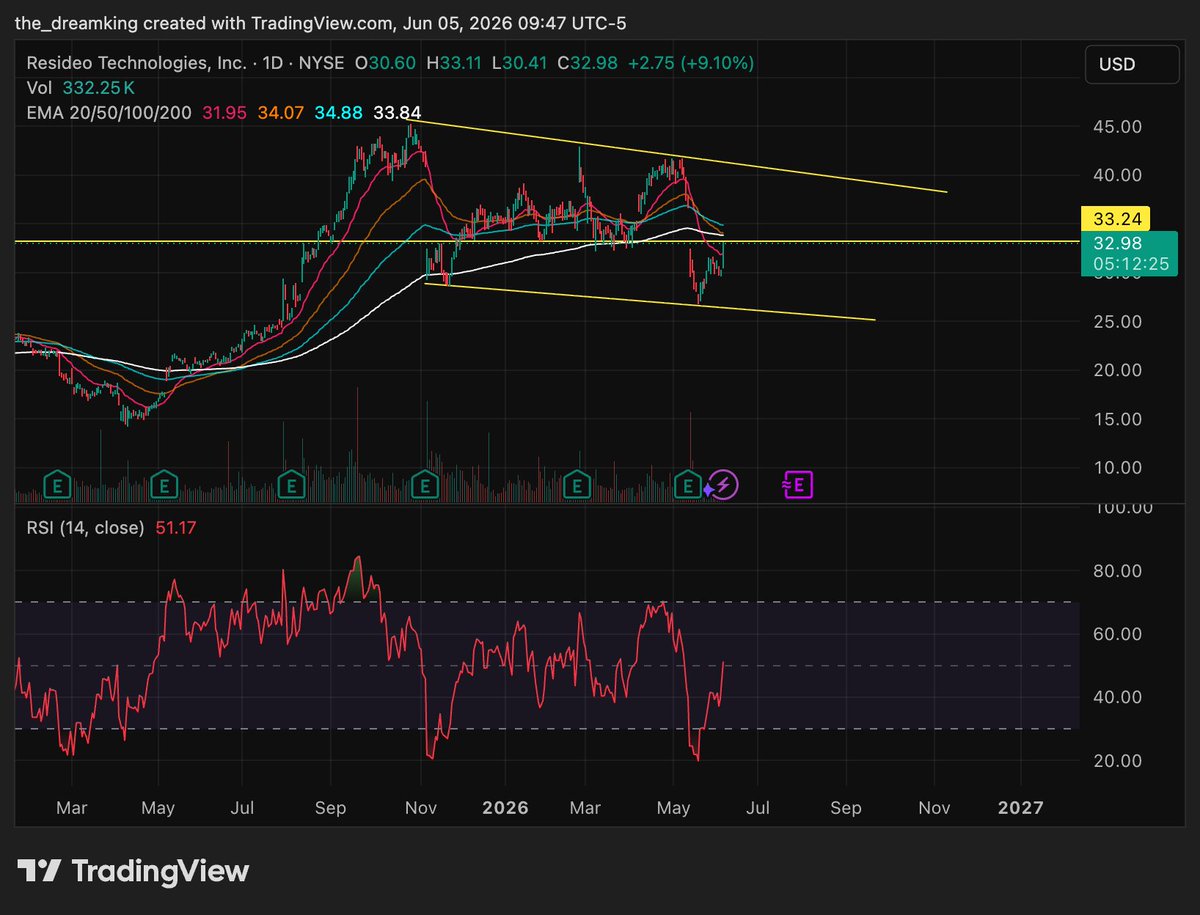Click the RSI (14, close) indicator legend
1200x915 pixels.
[84, 527]
